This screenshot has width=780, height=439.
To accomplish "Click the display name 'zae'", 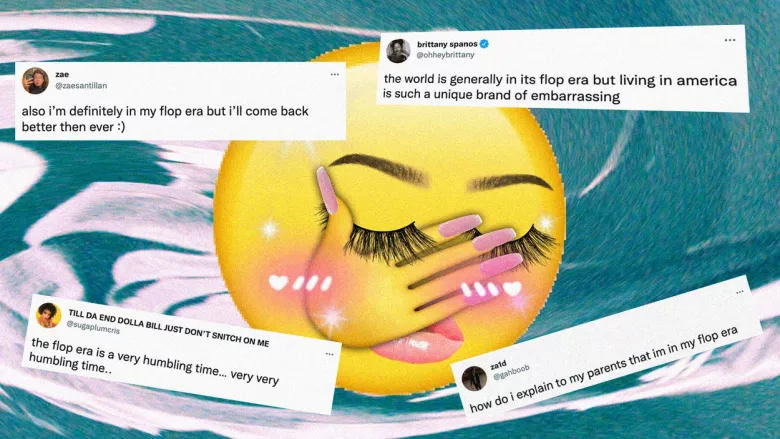I will tap(62, 75).
